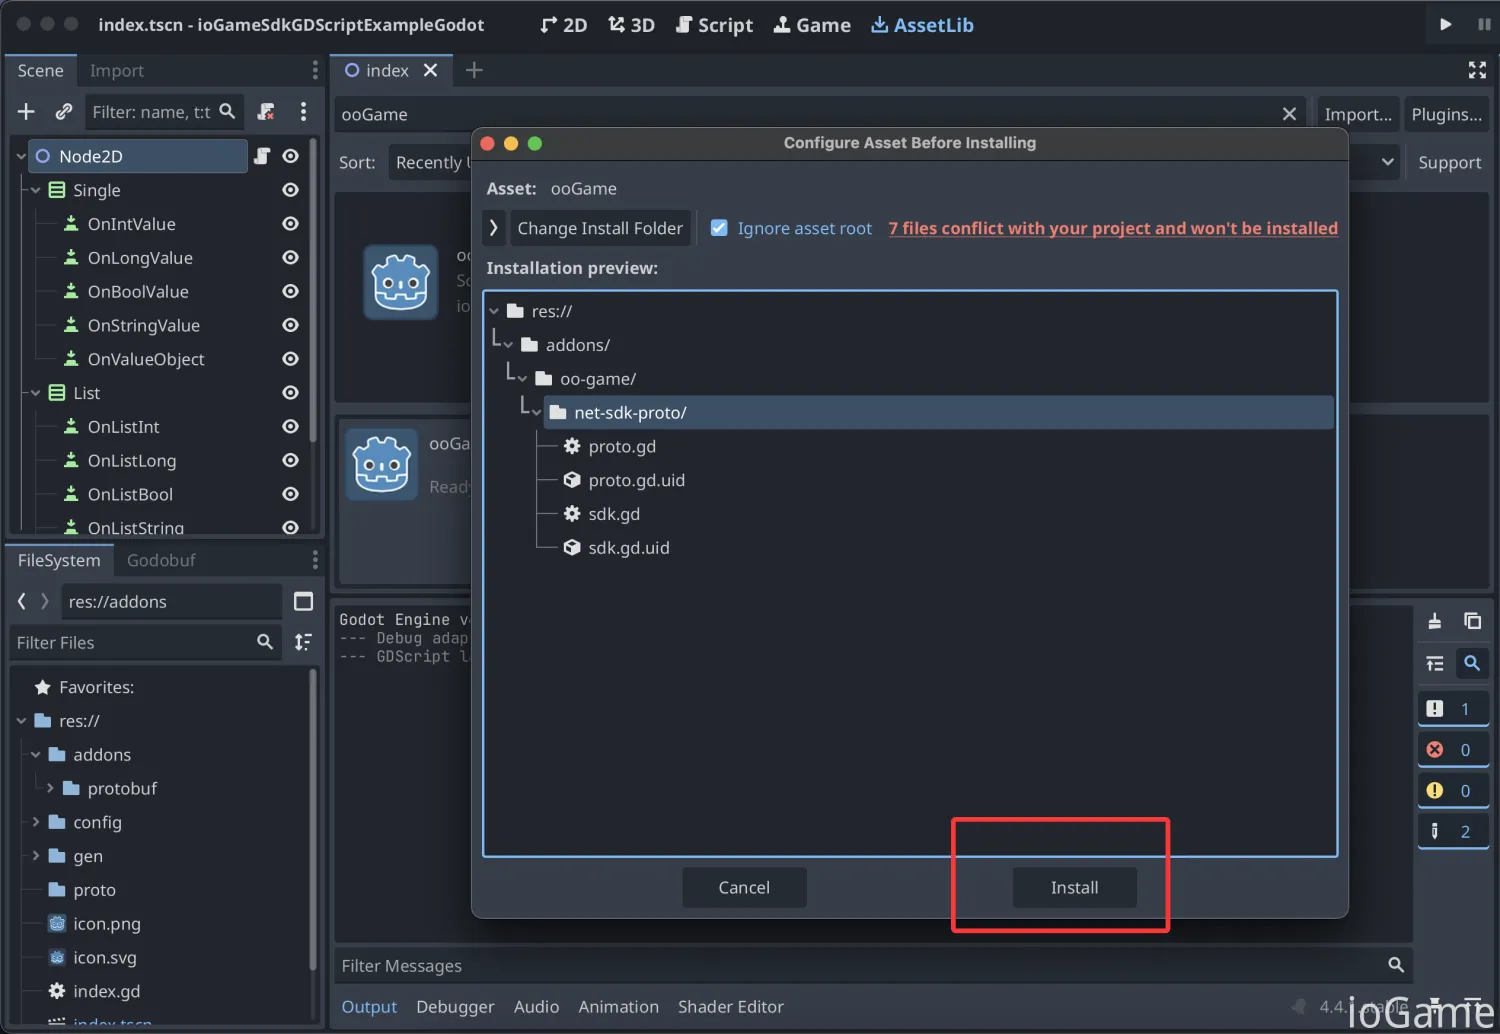Click the instantiate scene link icon
The width and height of the screenshot is (1500, 1034).
pos(64,112)
